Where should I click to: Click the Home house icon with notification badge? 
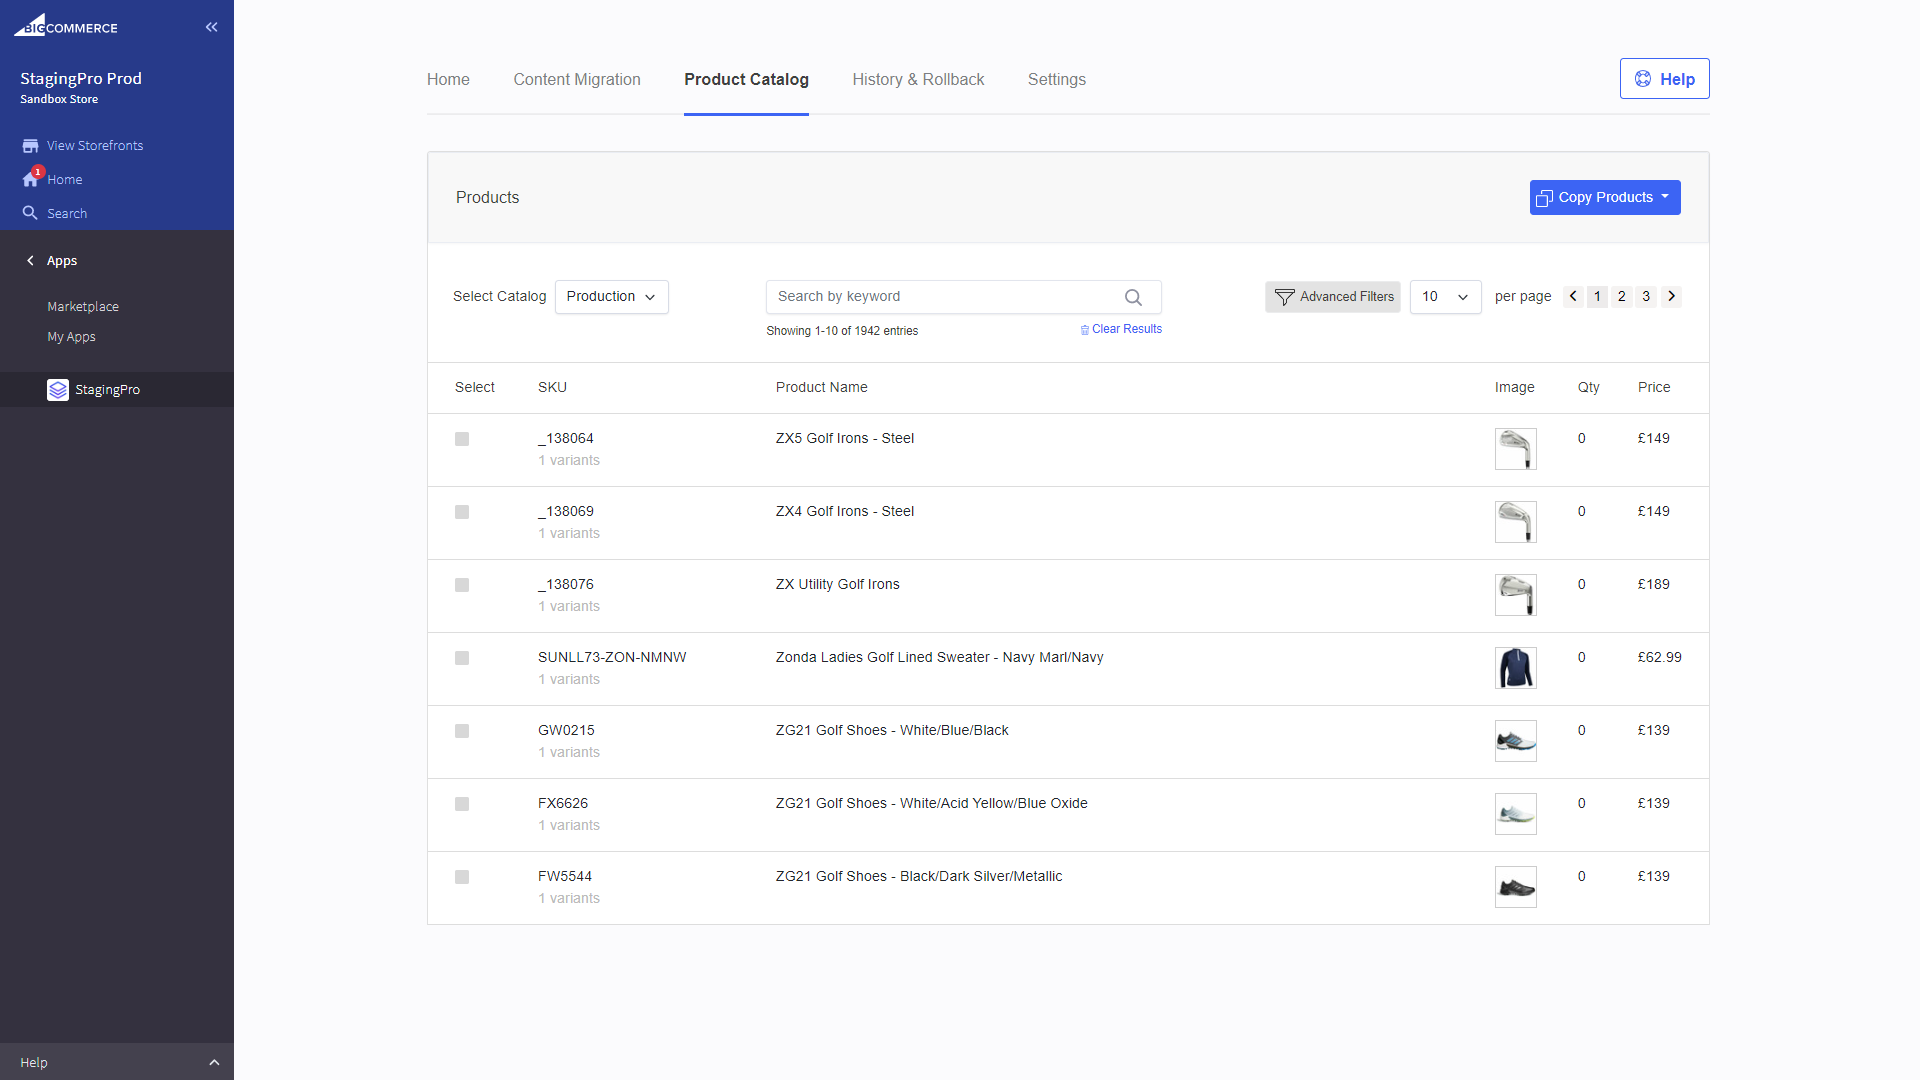tap(31, 179)
